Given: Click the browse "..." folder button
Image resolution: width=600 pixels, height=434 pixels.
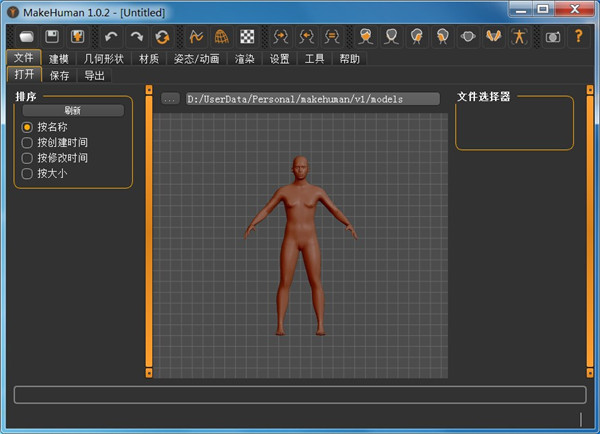Looking at the screenshot, I should pyautogui.click(x=170, y=99).
